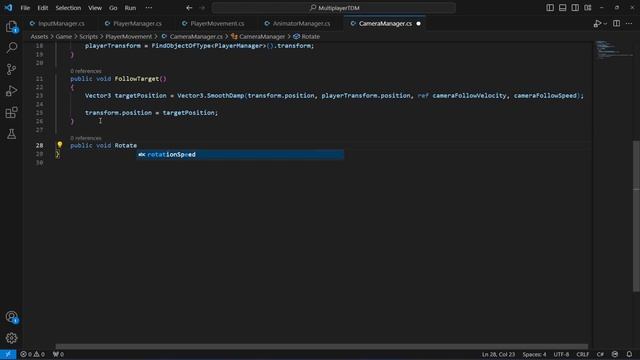The image size is (640, 360).
Task: Click the lightbulb code action icon
Action: pyautogui.click(x=60, y=144)
